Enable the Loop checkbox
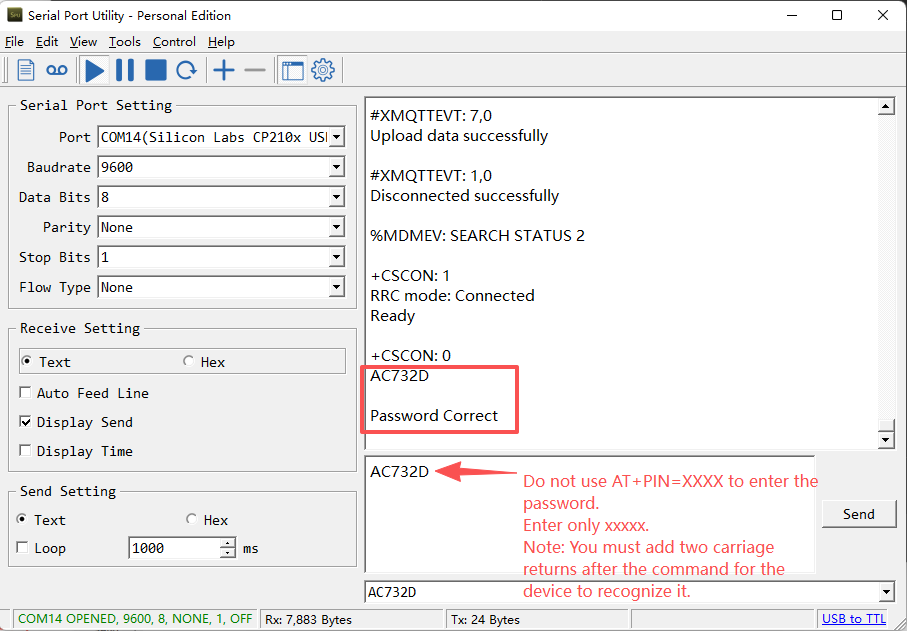The height and width of the screenshot is (631, 907). click(41, 548)
